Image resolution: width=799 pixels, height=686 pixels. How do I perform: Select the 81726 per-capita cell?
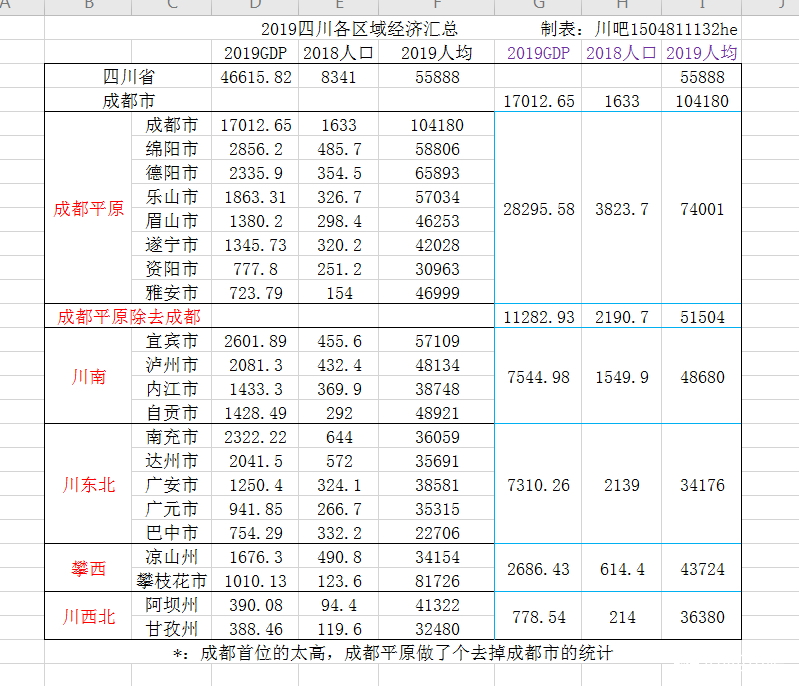[x=437, y=581]
